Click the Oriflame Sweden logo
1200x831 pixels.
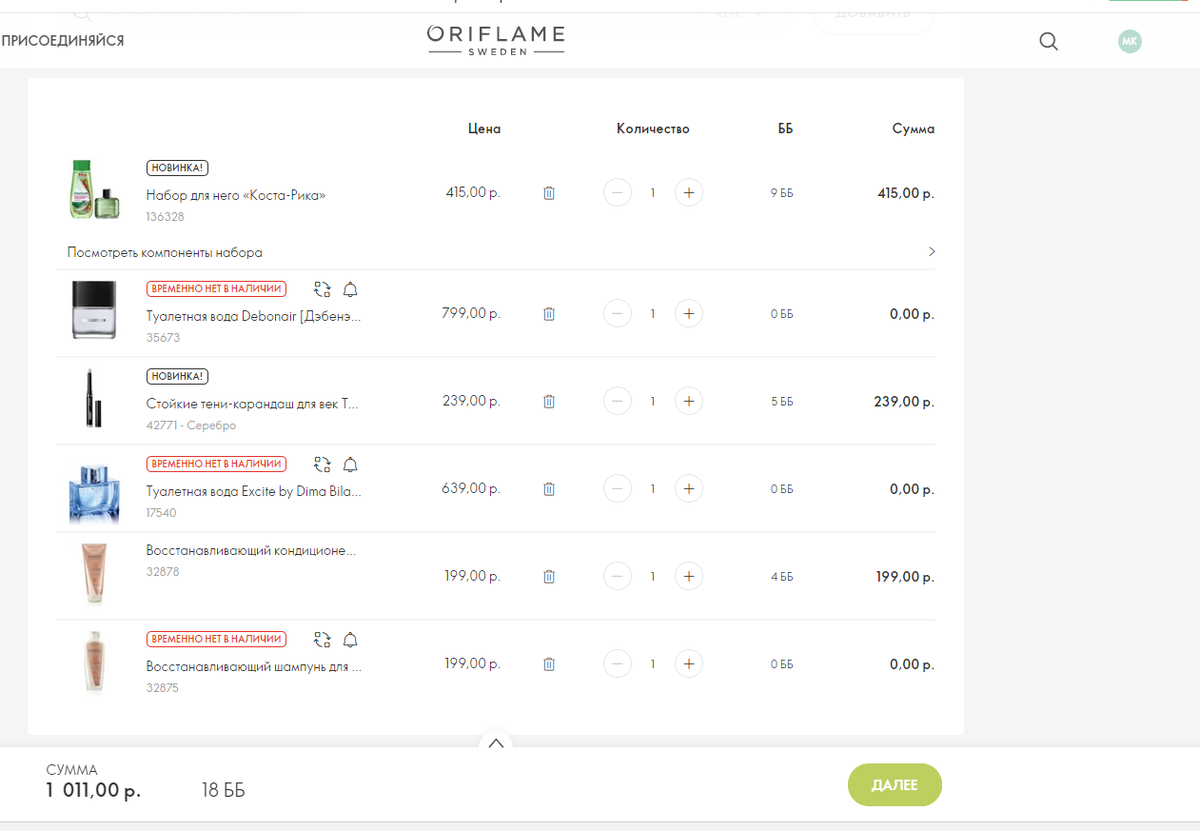click(x=496, y=40)
